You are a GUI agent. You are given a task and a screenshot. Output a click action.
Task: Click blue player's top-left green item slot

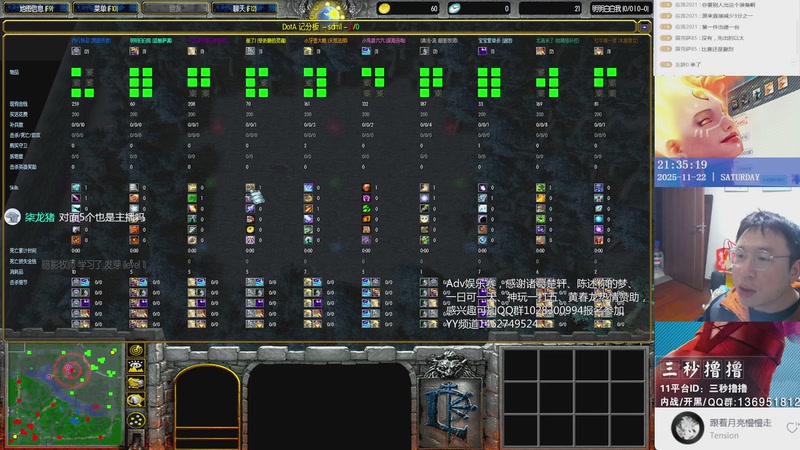point(76,72)
